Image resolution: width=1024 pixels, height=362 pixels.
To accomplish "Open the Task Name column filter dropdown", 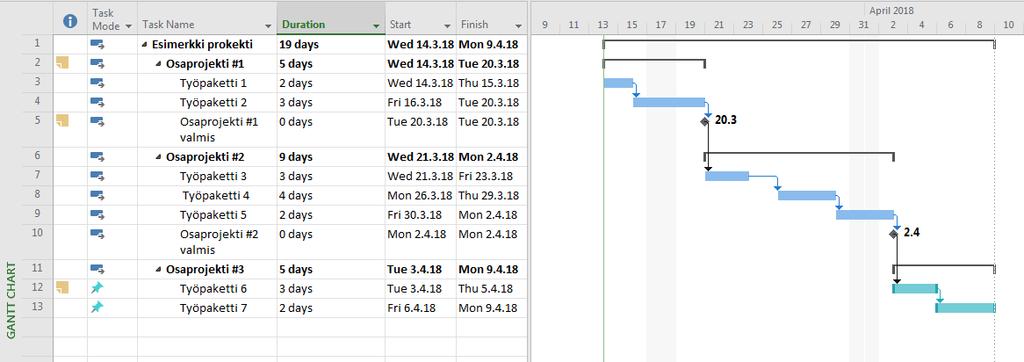I will tap(268, 26).
